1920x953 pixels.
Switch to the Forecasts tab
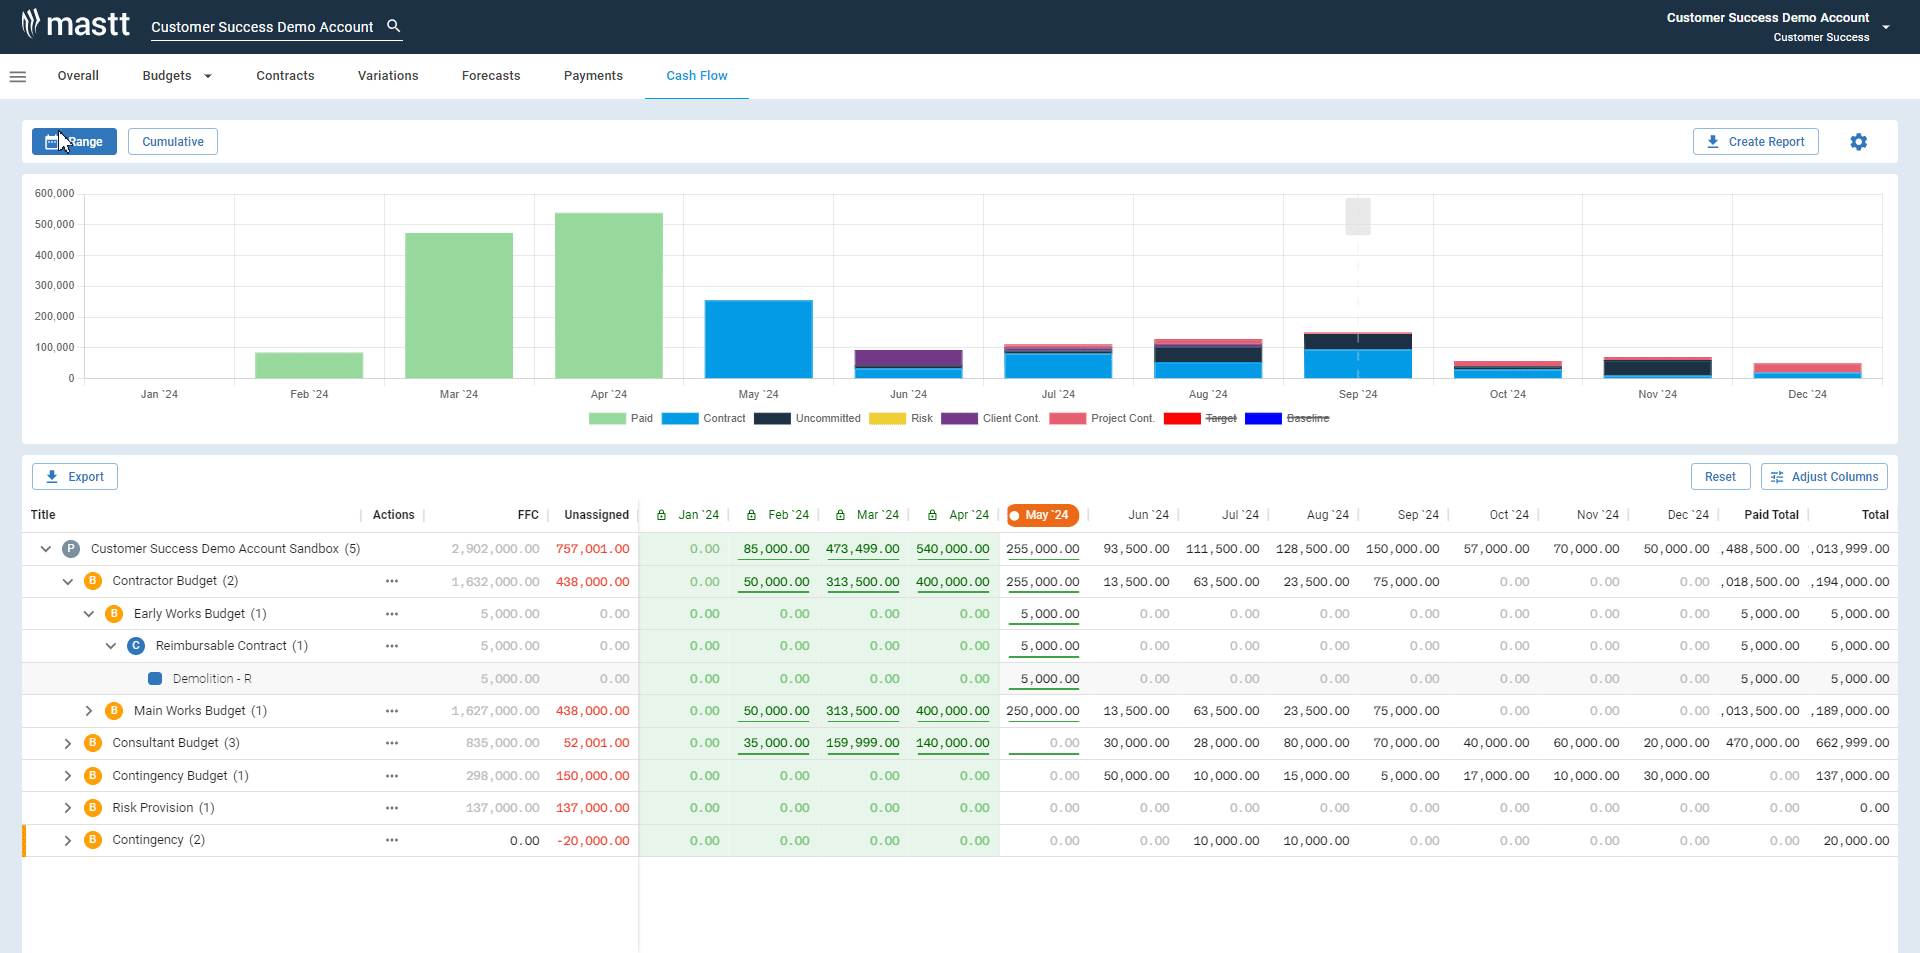(491, 75)
